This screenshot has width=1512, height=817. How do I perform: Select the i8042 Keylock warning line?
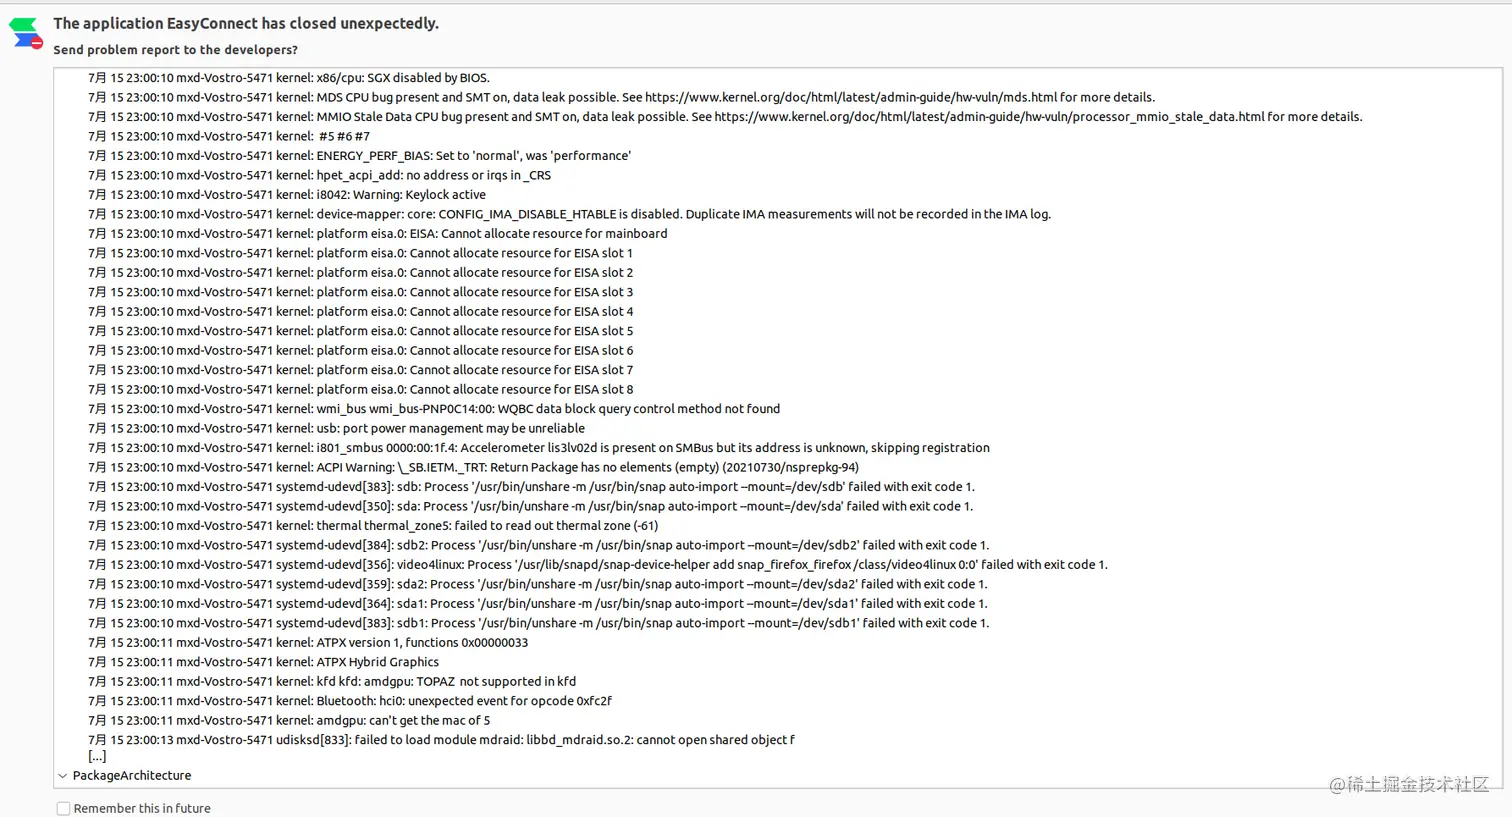click(286, 194)
